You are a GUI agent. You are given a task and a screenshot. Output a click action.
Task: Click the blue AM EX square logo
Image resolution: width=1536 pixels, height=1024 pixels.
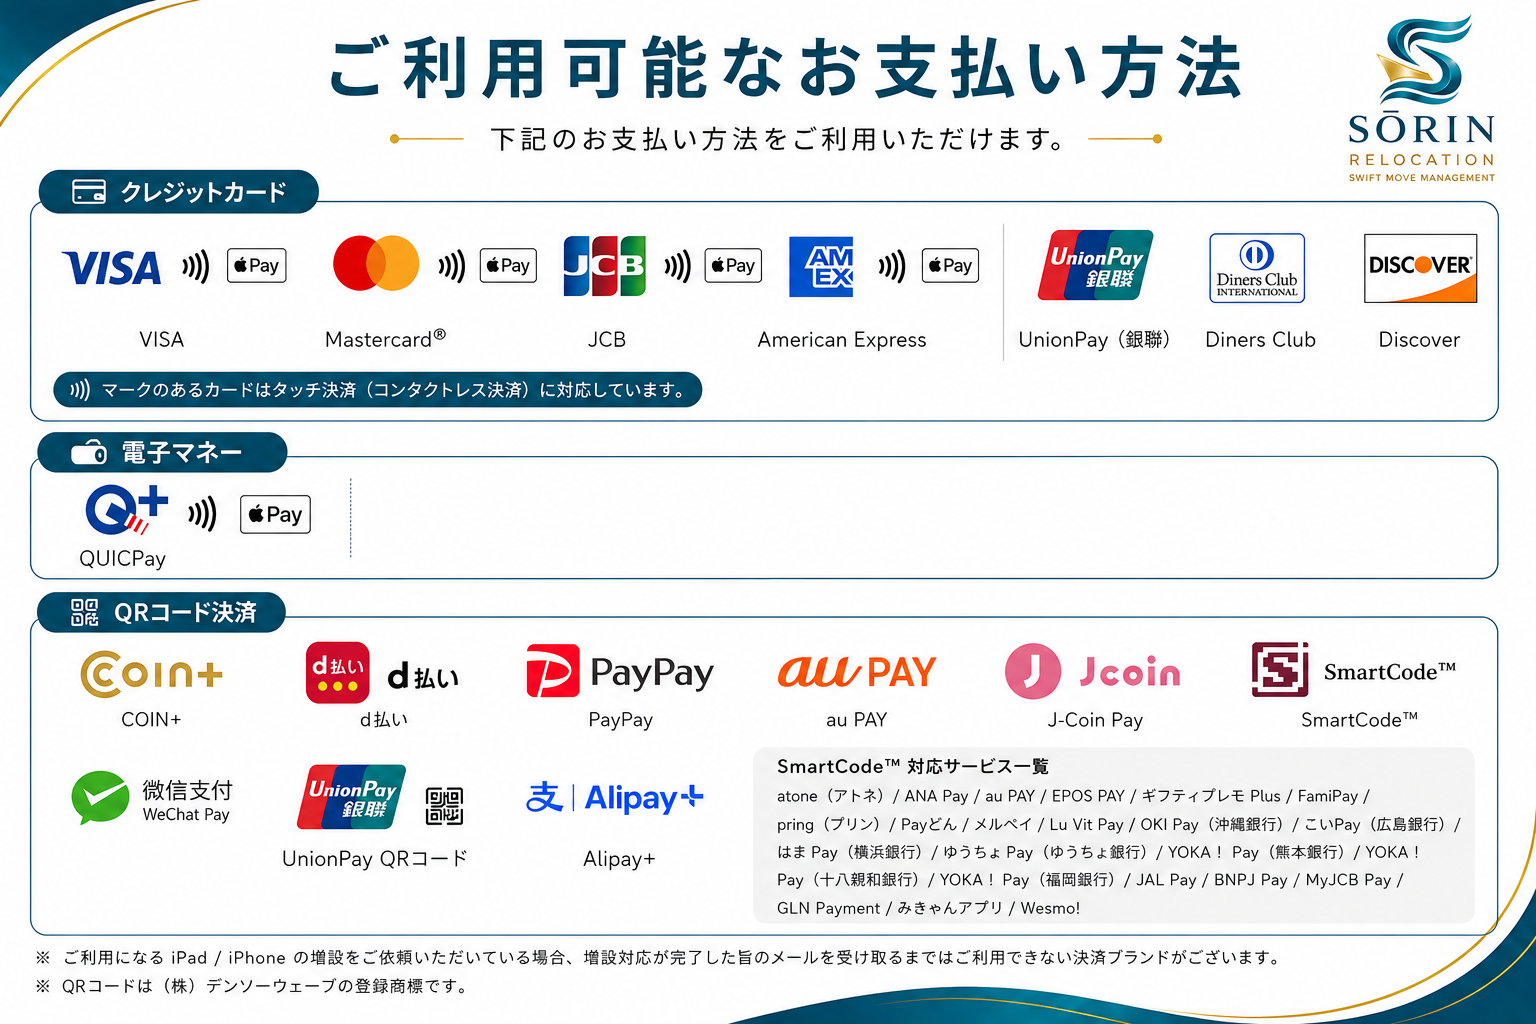tap(821, 267)
